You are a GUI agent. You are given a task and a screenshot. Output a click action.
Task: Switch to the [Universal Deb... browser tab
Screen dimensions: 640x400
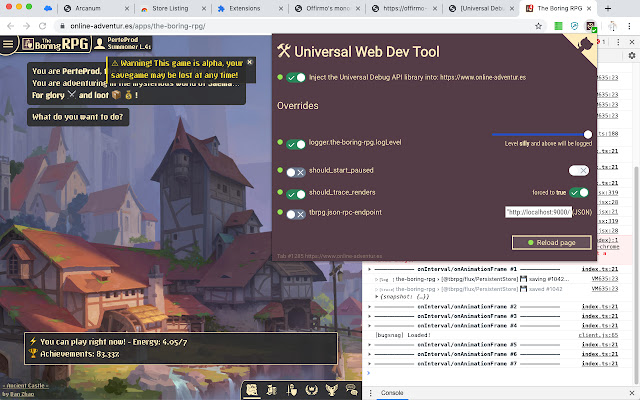pos(481,8)
